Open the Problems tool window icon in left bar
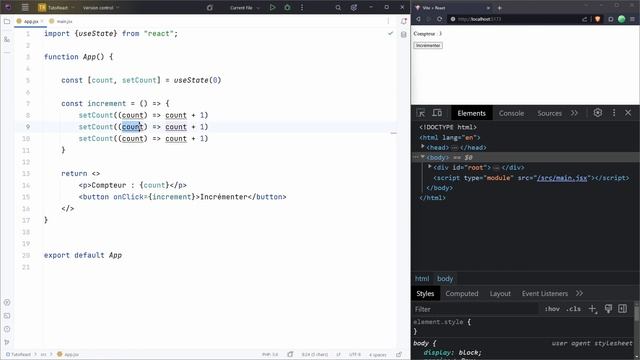This screenshot has width=640, height=360. [x=7, y=329]
